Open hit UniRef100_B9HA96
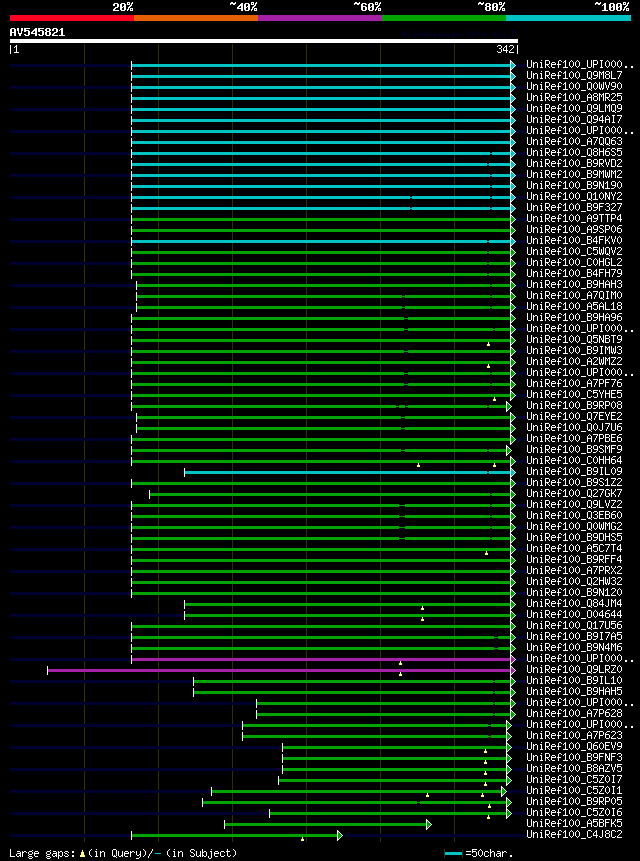 click(x=574, y=317)
